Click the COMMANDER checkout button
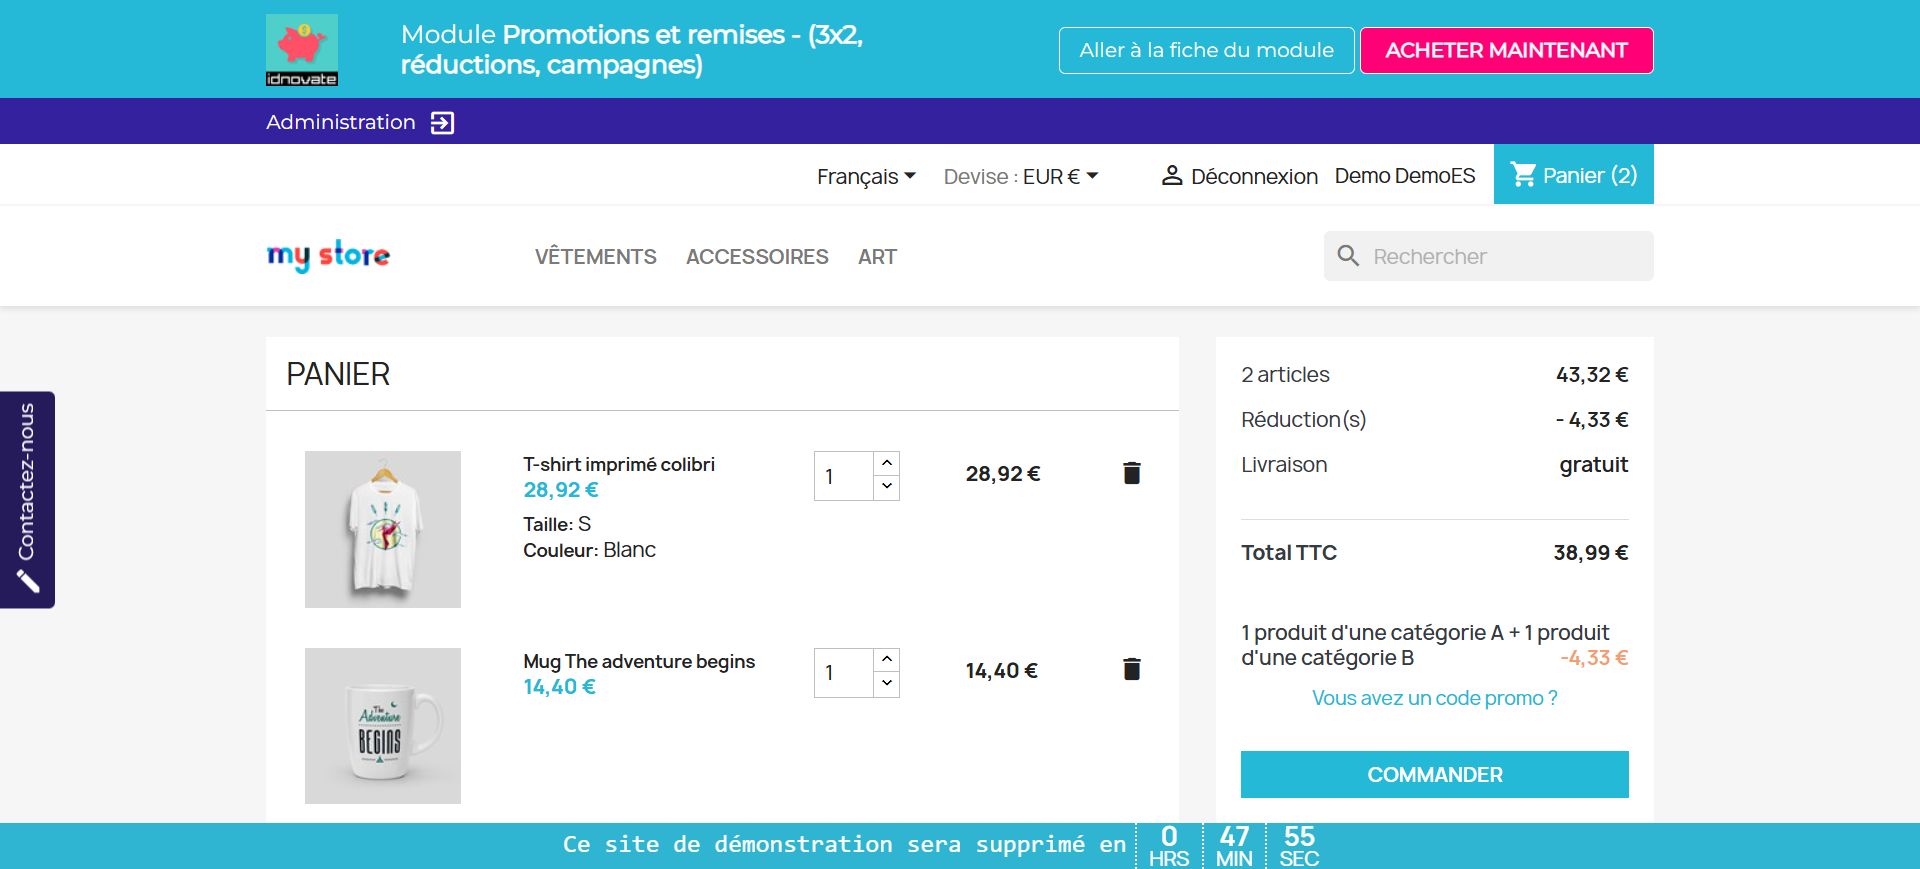1920x869 pixels. [1434, 775]
